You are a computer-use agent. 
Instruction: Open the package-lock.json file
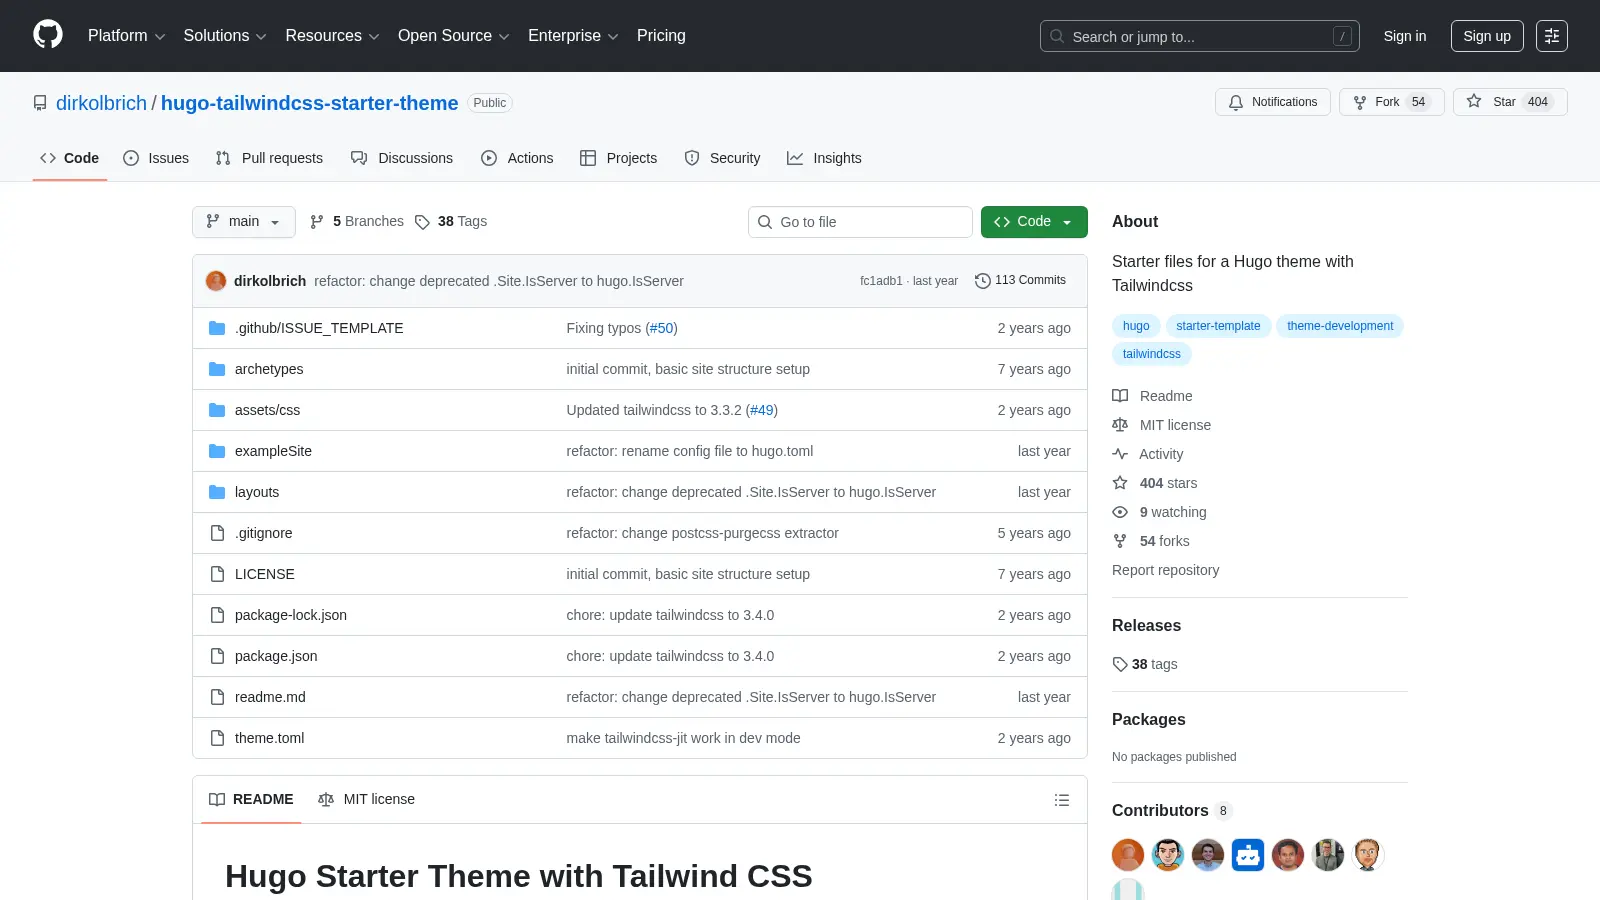click(291, 615)
